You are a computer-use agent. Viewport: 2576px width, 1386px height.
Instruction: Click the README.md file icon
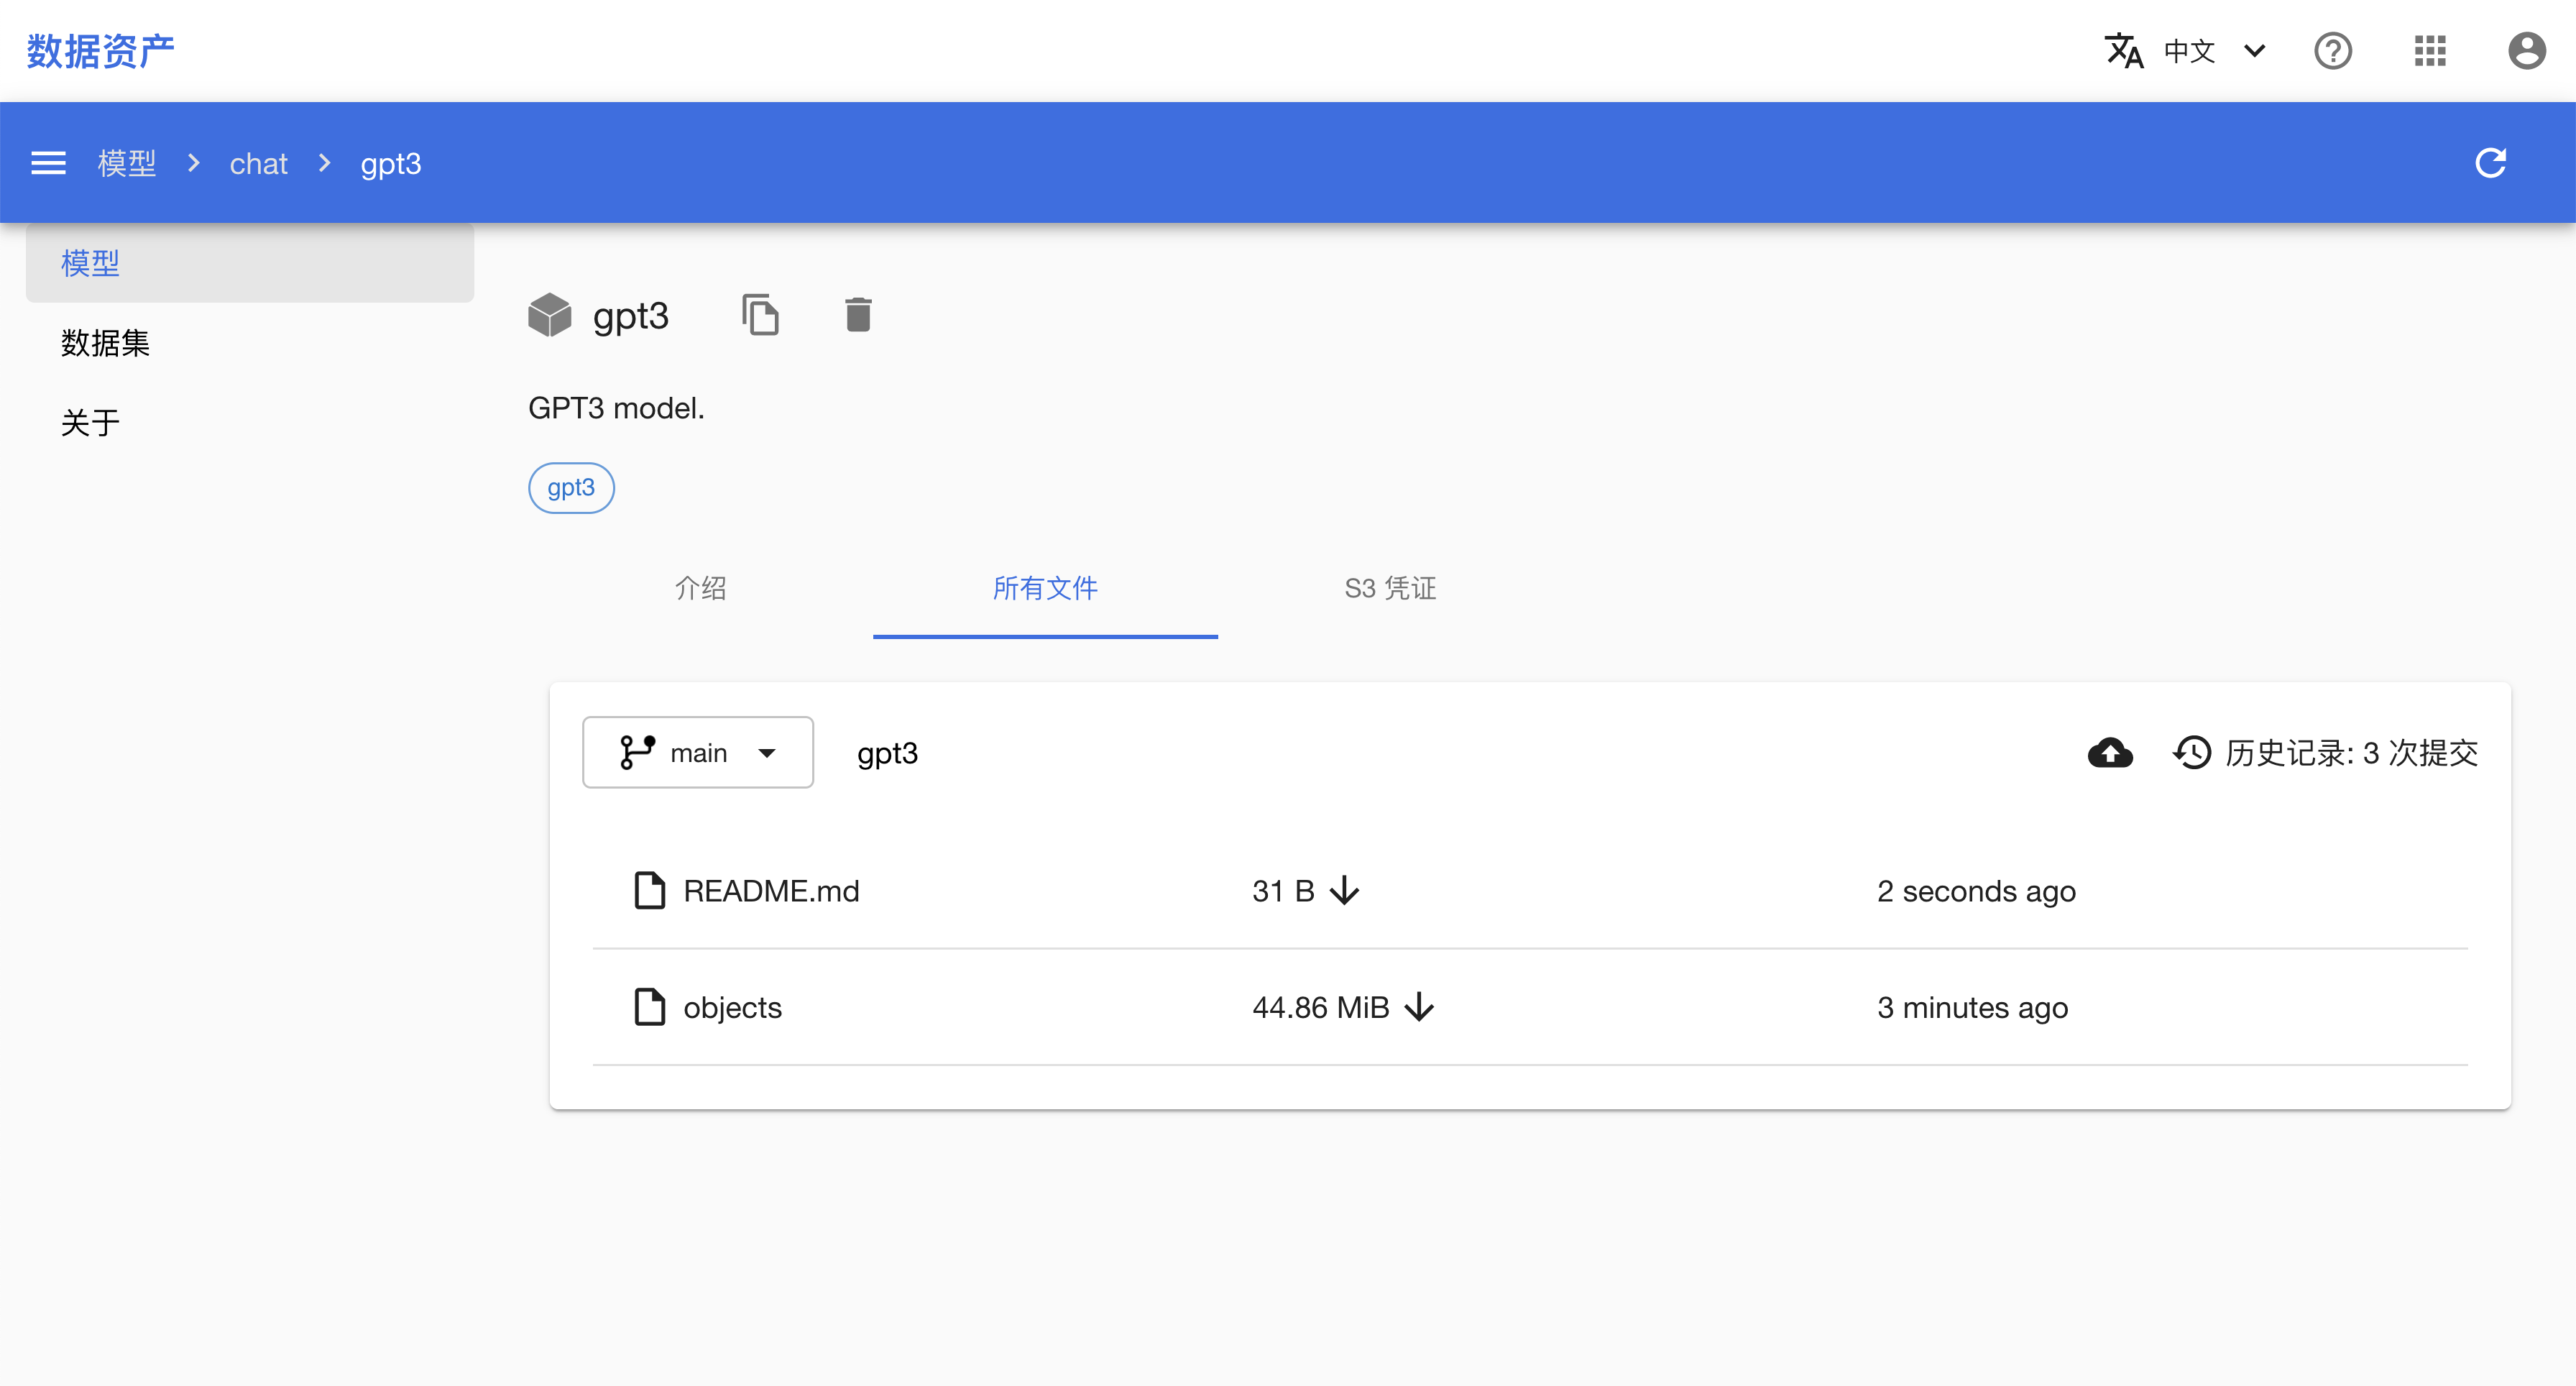coord(650,891)
